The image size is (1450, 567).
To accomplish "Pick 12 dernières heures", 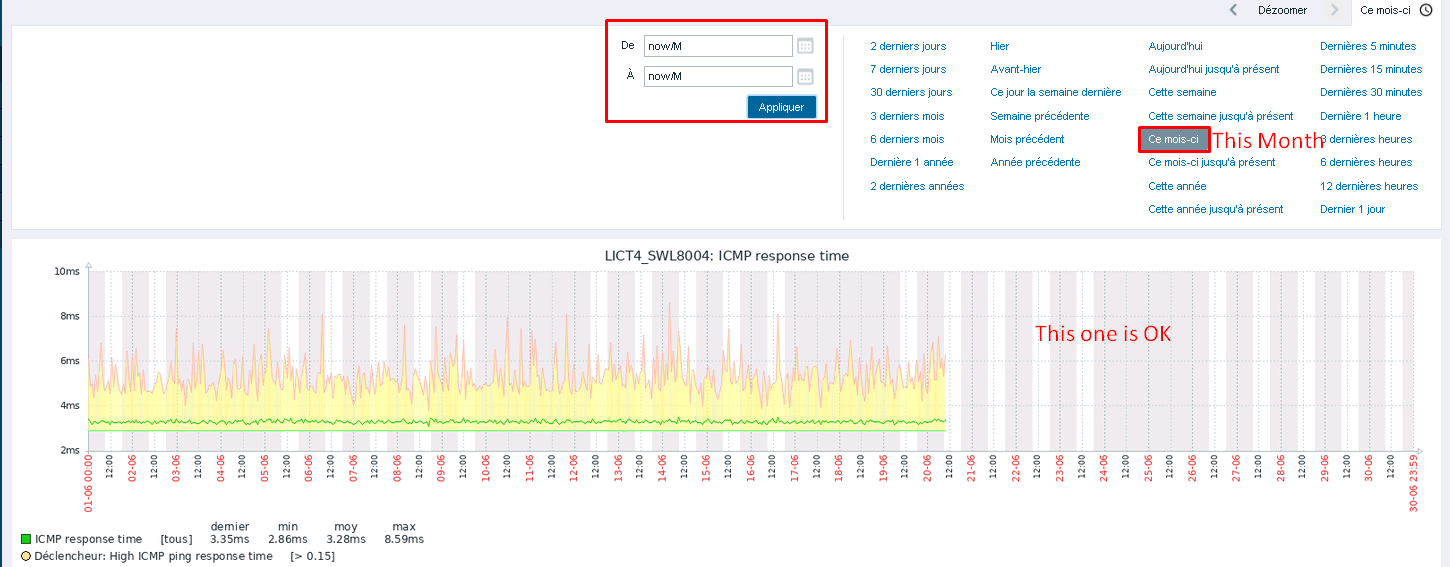I will [x=1369, y=186].
